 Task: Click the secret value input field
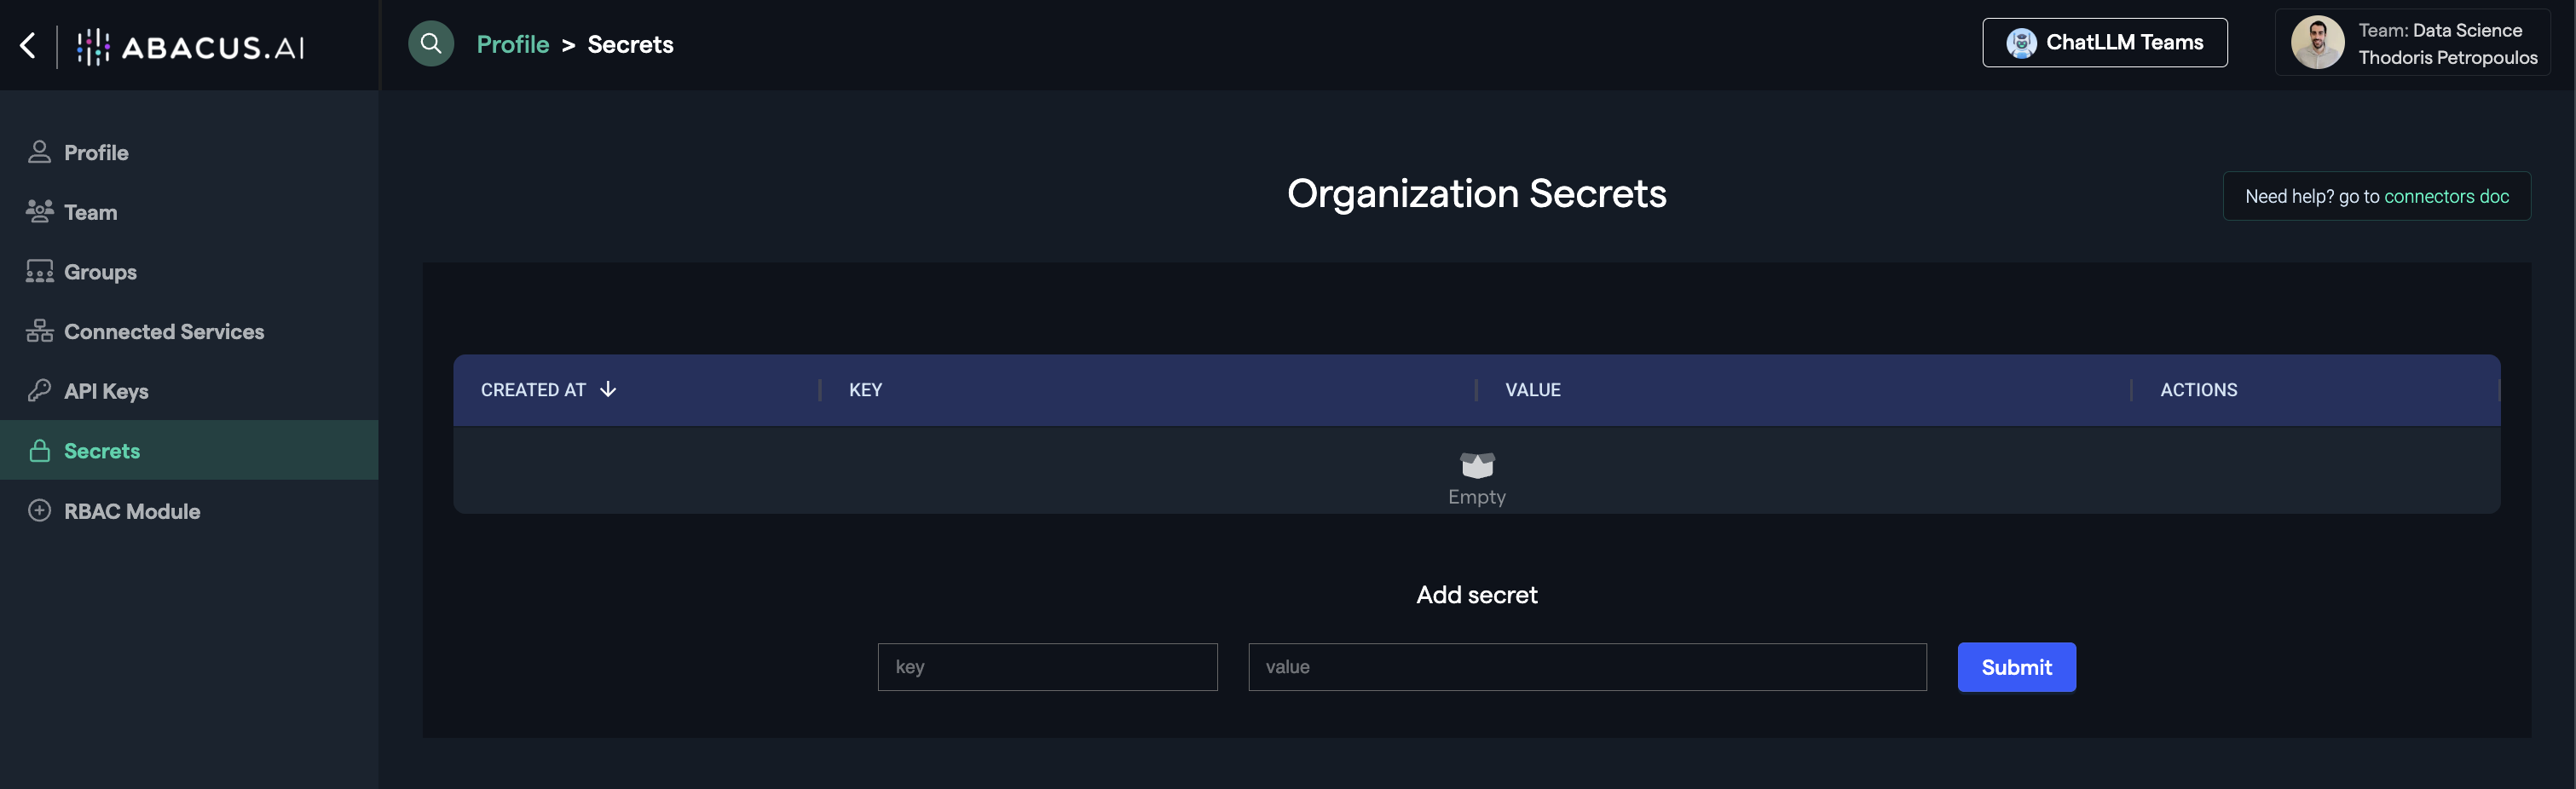[1586, 667]
